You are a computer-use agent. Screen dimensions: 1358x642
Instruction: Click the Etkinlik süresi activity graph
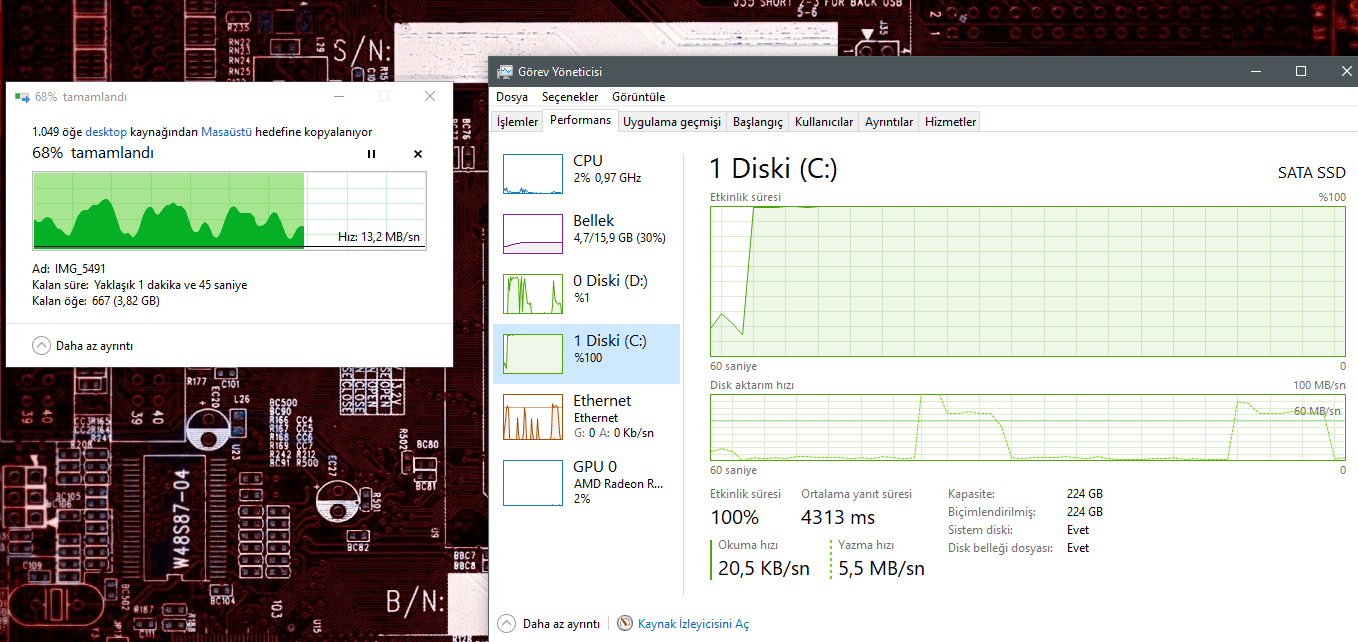point(1028,282)
